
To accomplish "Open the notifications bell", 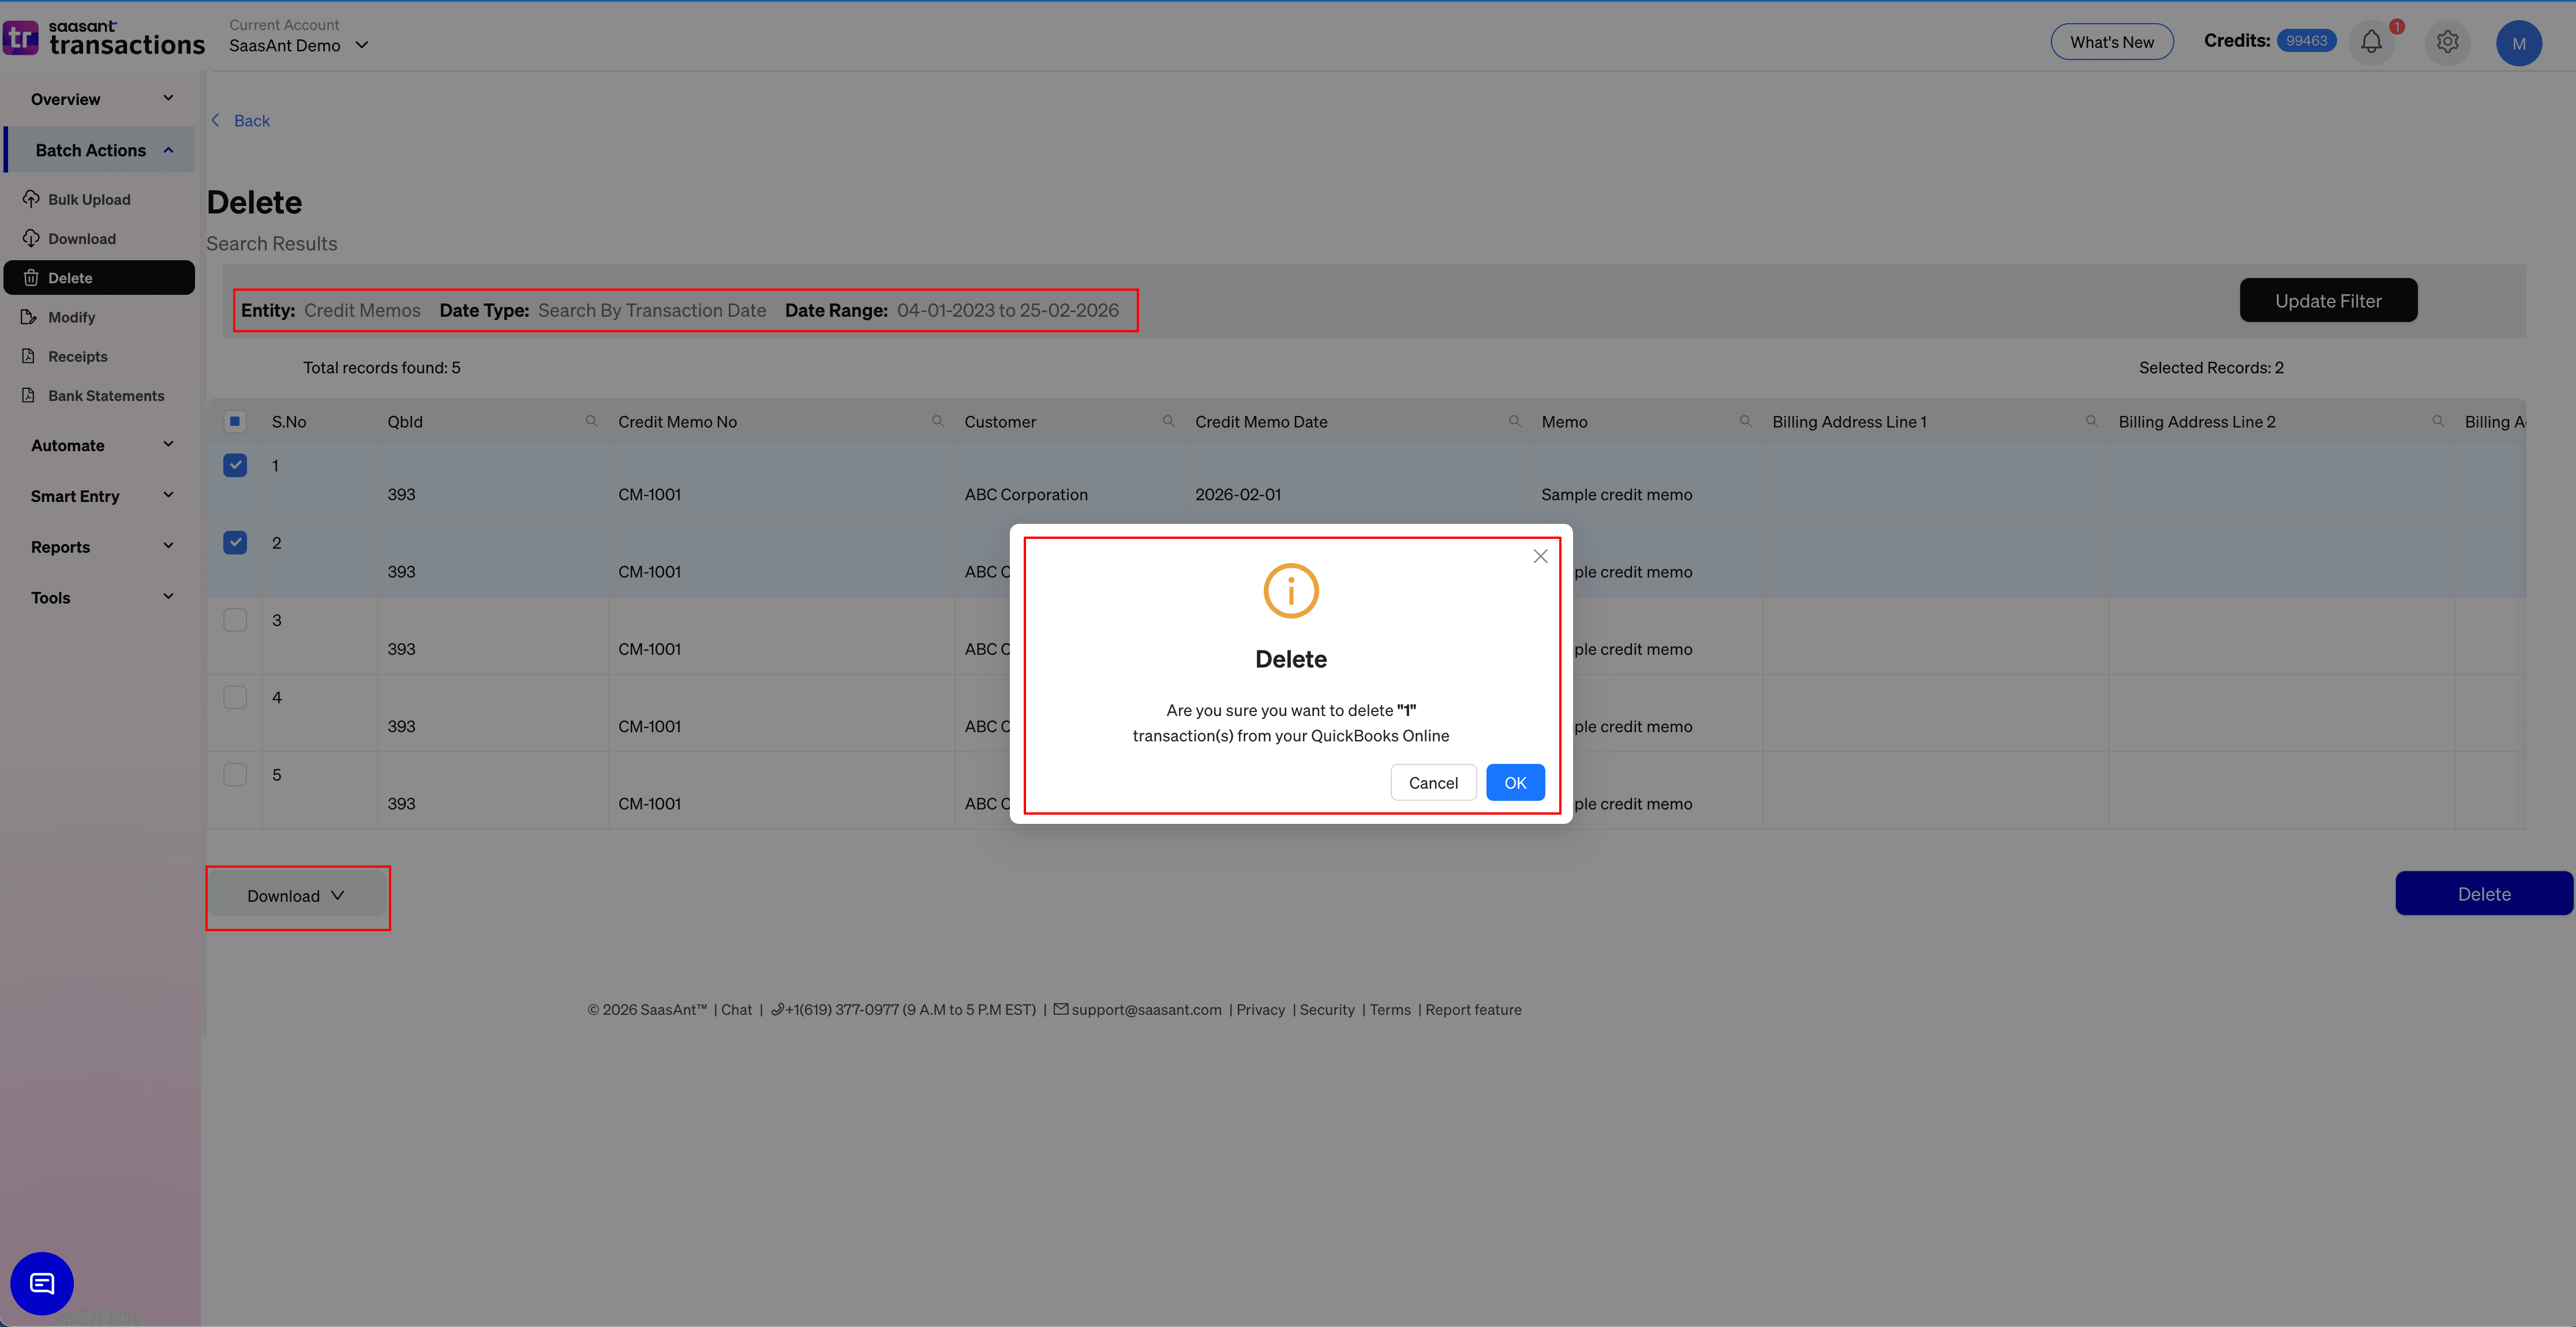I will click(2371, 41).
